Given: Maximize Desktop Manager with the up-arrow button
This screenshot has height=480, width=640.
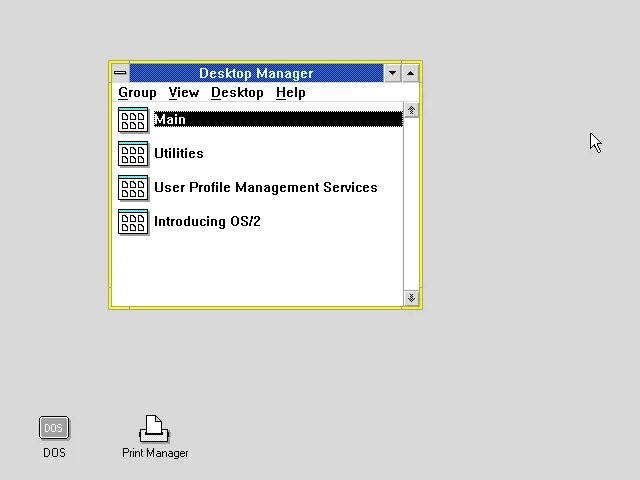Looking at the screenshot, I should pyautogui.click(x=411, y=73).
